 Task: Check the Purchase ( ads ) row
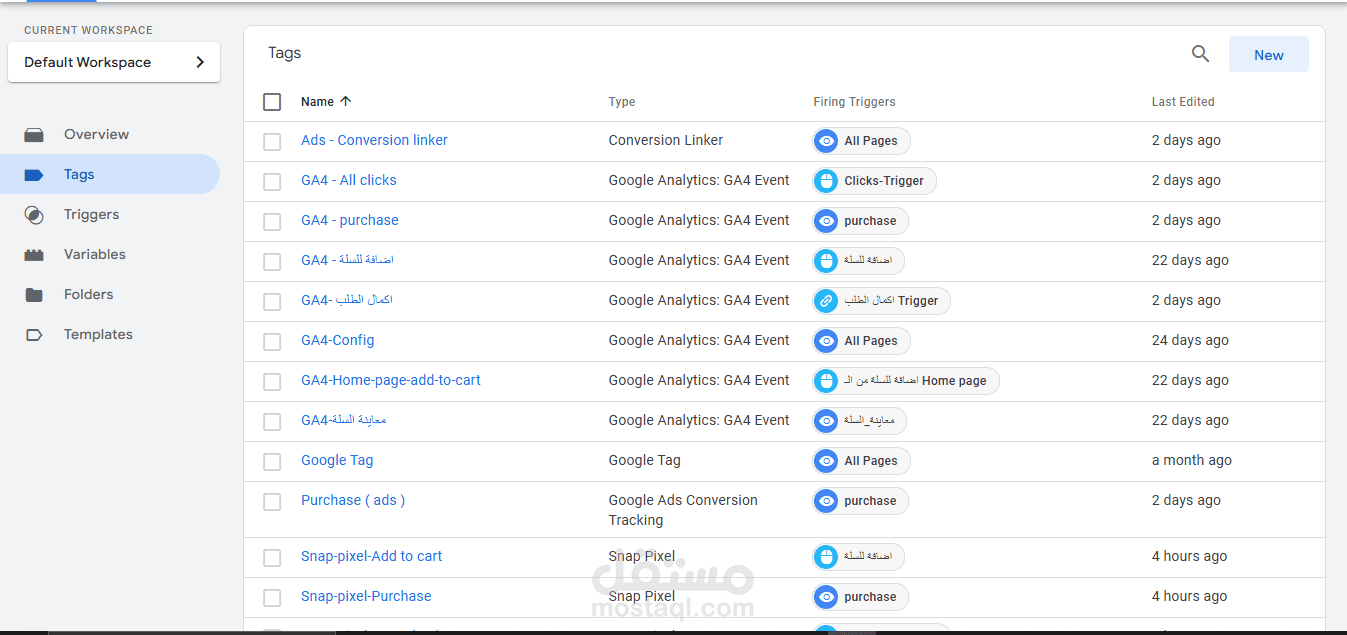click(x=272, y=502)
